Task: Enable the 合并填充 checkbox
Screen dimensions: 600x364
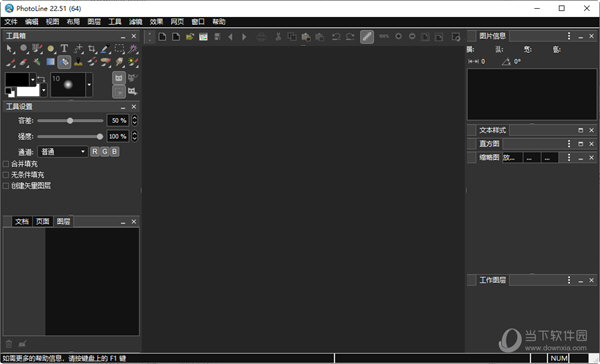Action: pos(6,164)
